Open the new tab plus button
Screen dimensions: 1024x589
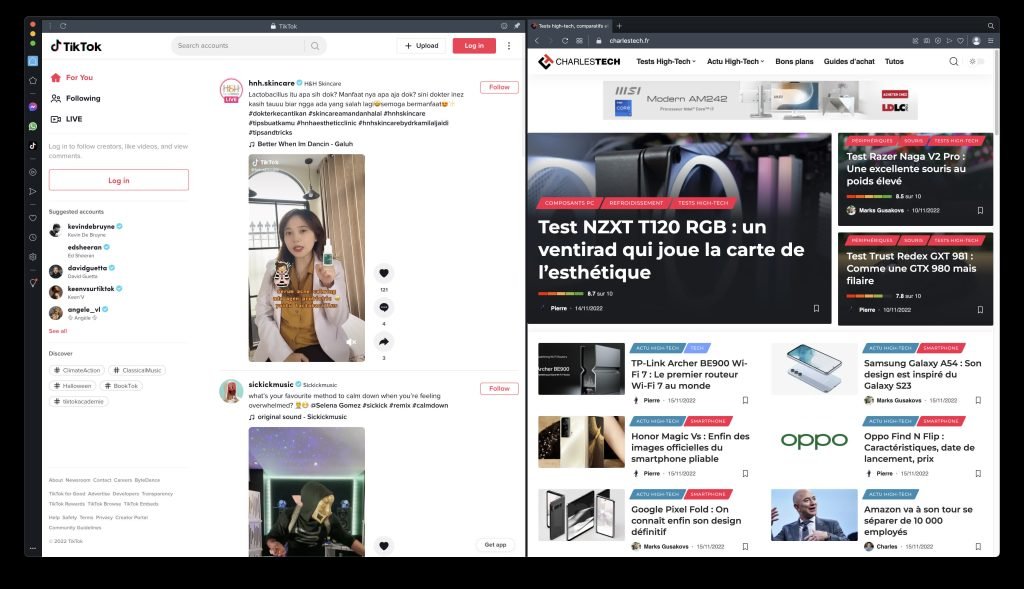tap(619, 26)
